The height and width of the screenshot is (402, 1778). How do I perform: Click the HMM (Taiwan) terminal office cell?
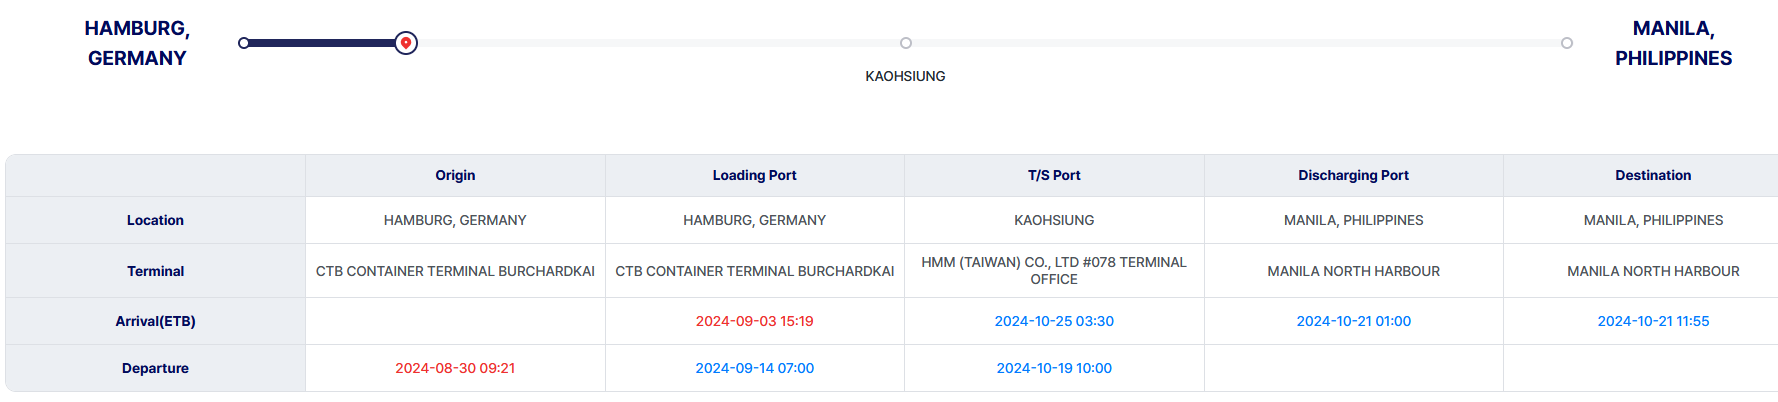point(1054,271)
